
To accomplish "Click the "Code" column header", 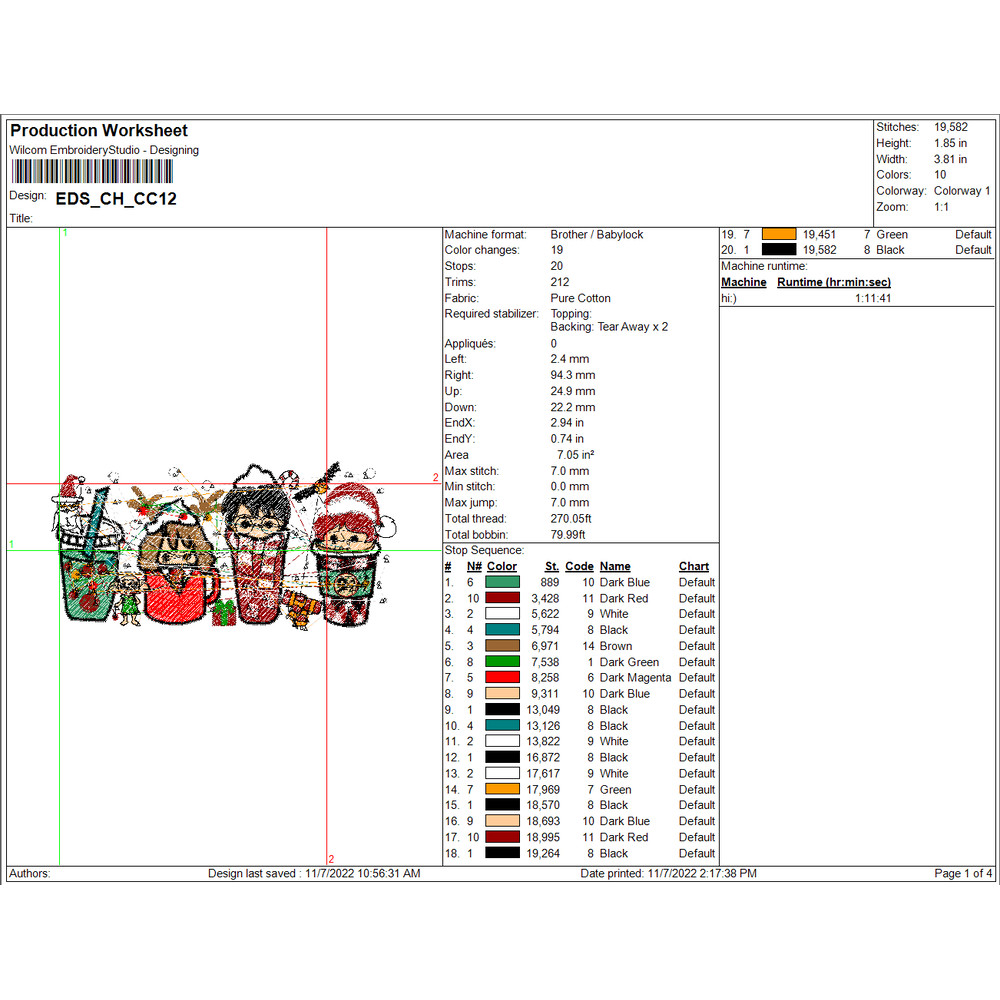I will pos(579,567).
